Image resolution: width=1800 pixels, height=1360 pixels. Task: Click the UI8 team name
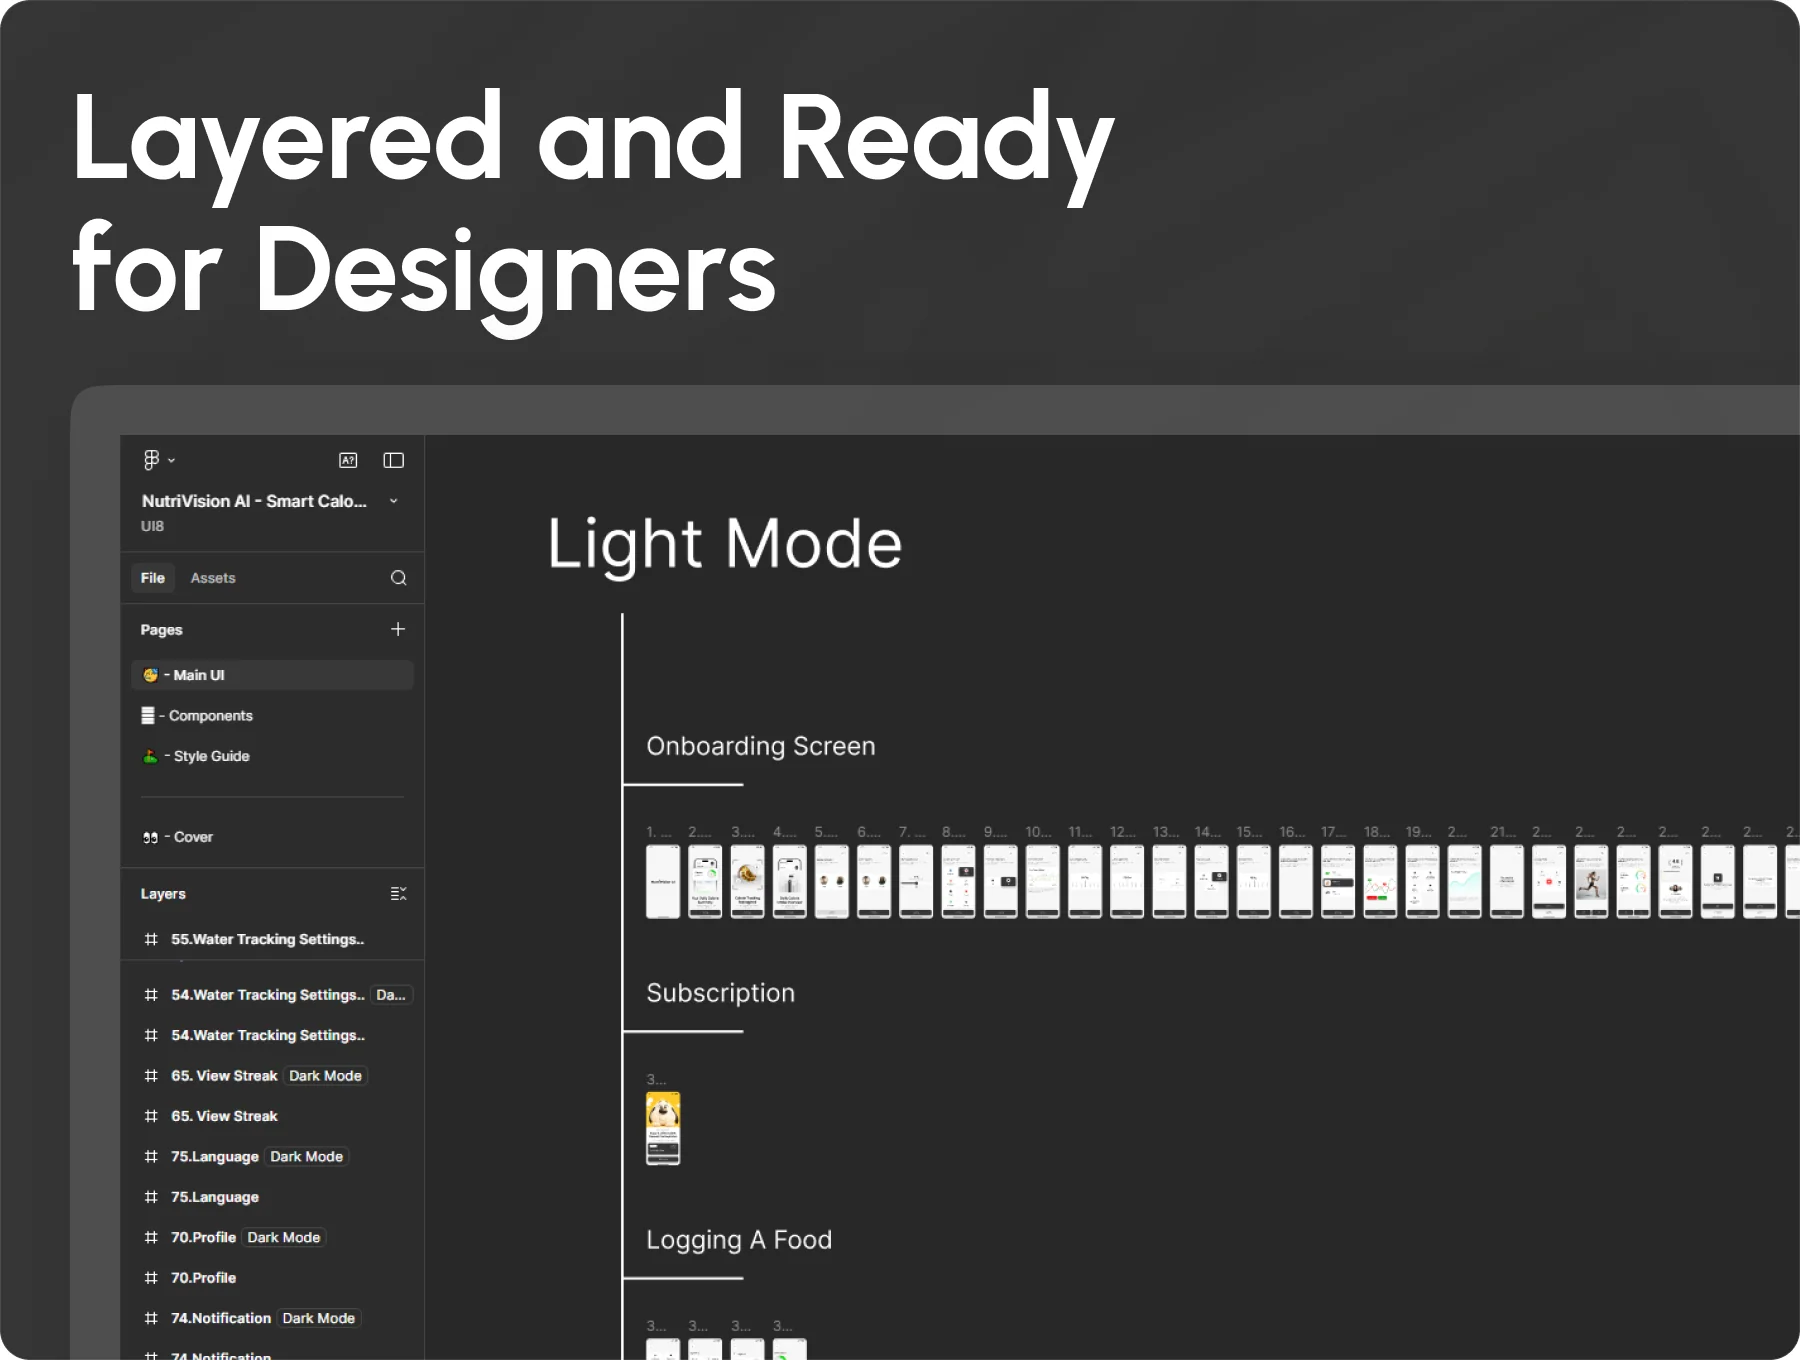152,526
